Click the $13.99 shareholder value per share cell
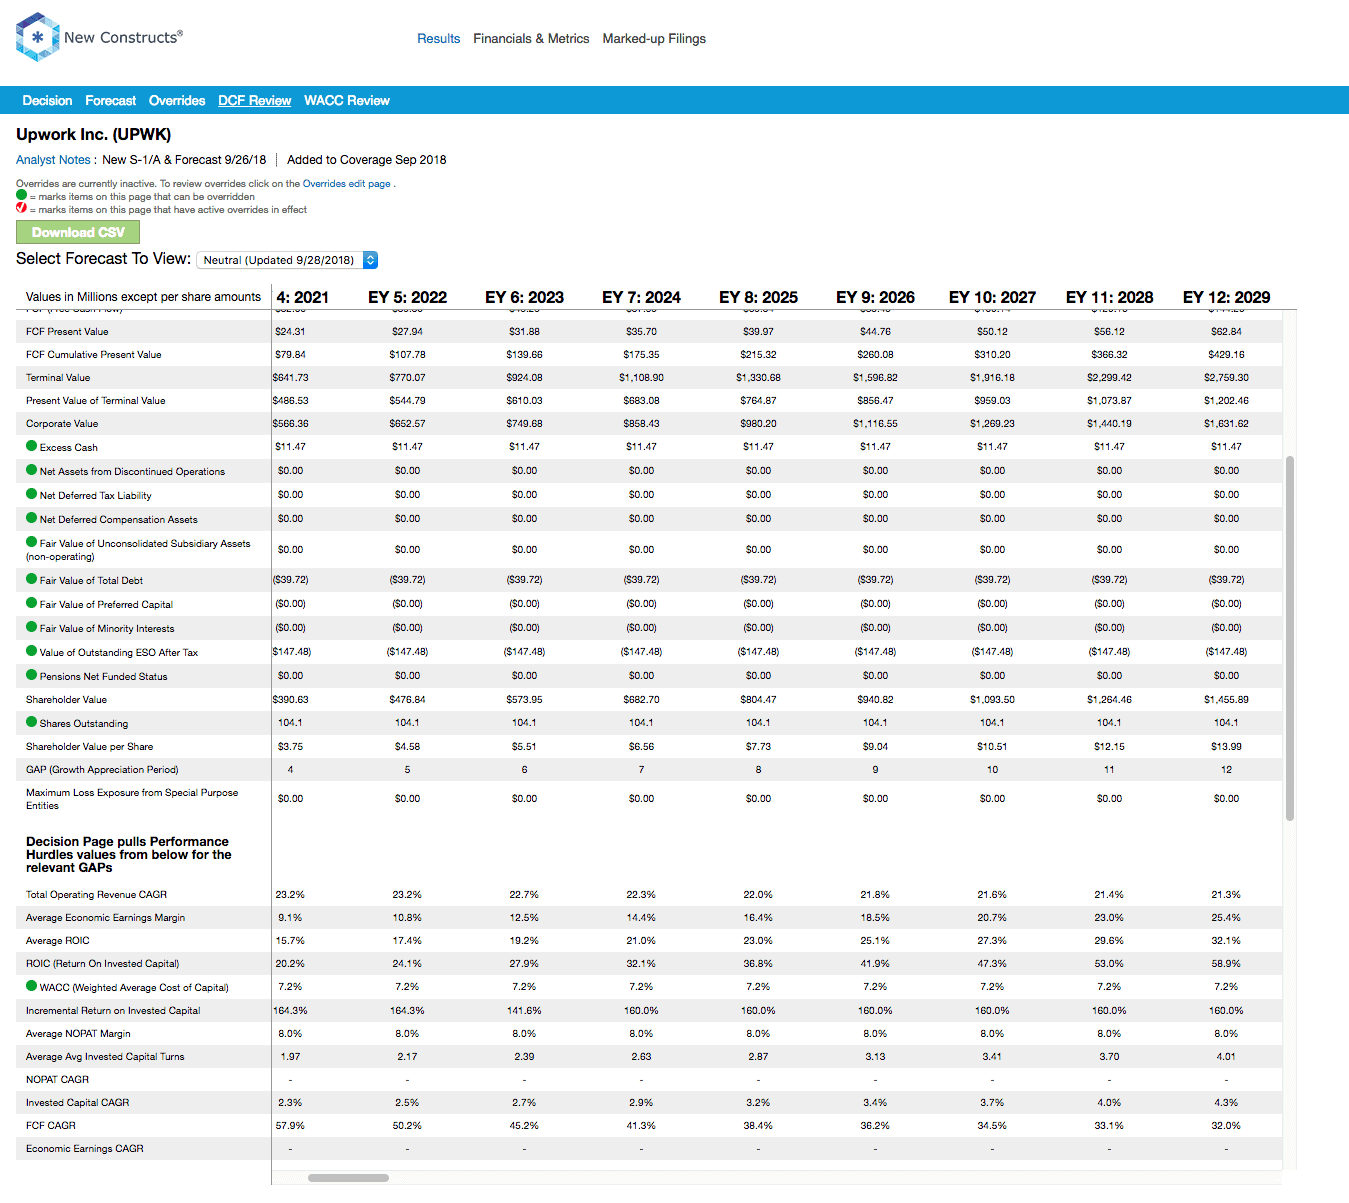Viewport: 1349px width, 1203px height. click(1226, 747)
